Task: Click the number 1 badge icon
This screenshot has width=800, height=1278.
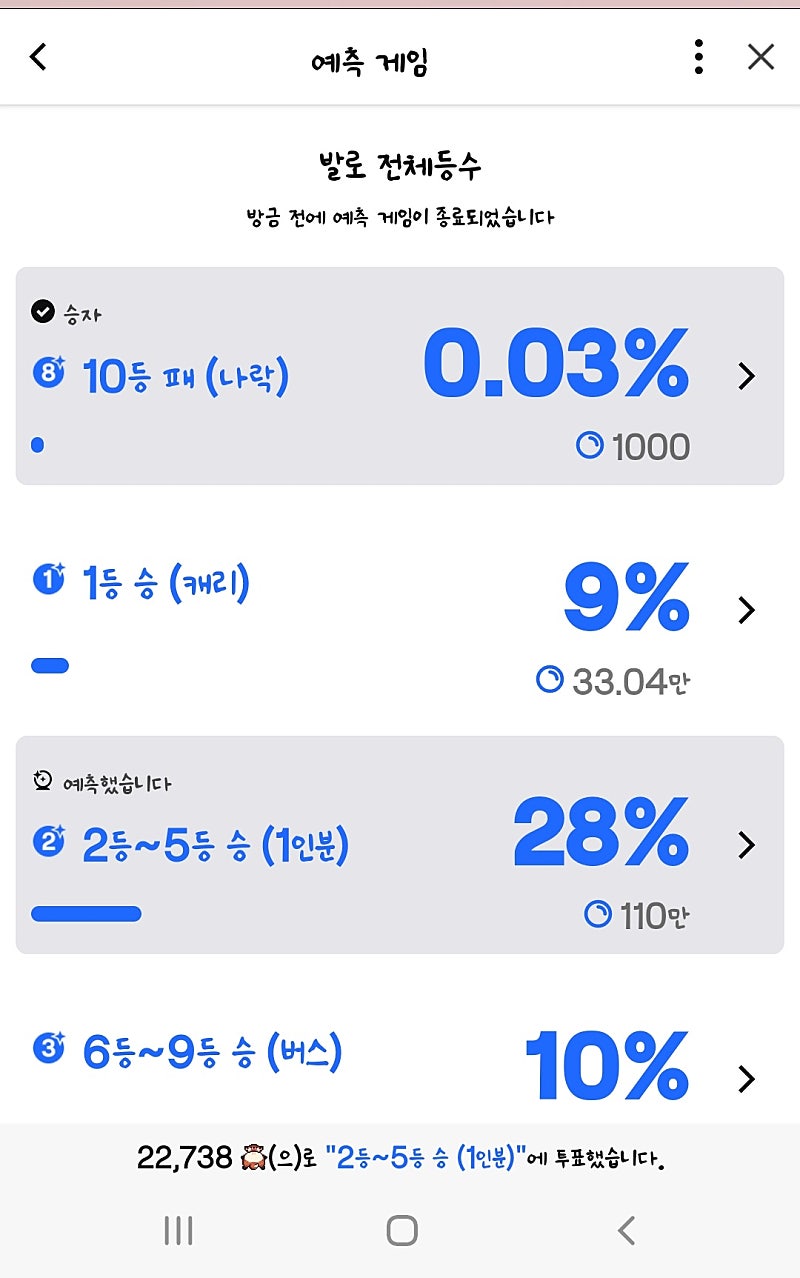Action: pyautogui.click(x=48, y=580)
